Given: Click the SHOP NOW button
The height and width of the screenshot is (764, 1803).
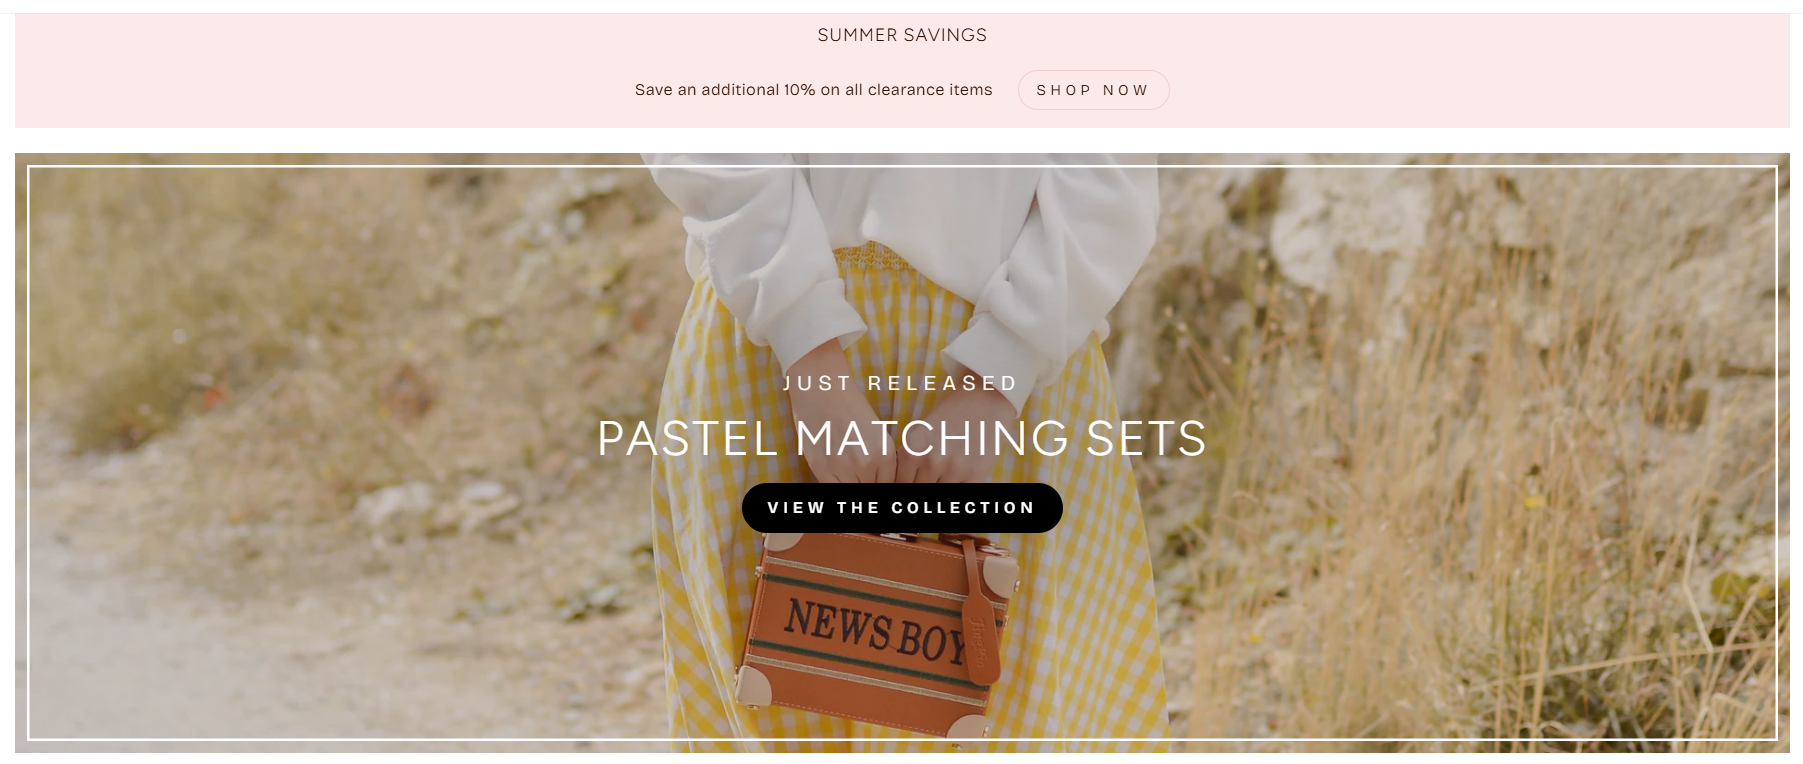Looking at the screenshot, I should (x=1093, y=90).
